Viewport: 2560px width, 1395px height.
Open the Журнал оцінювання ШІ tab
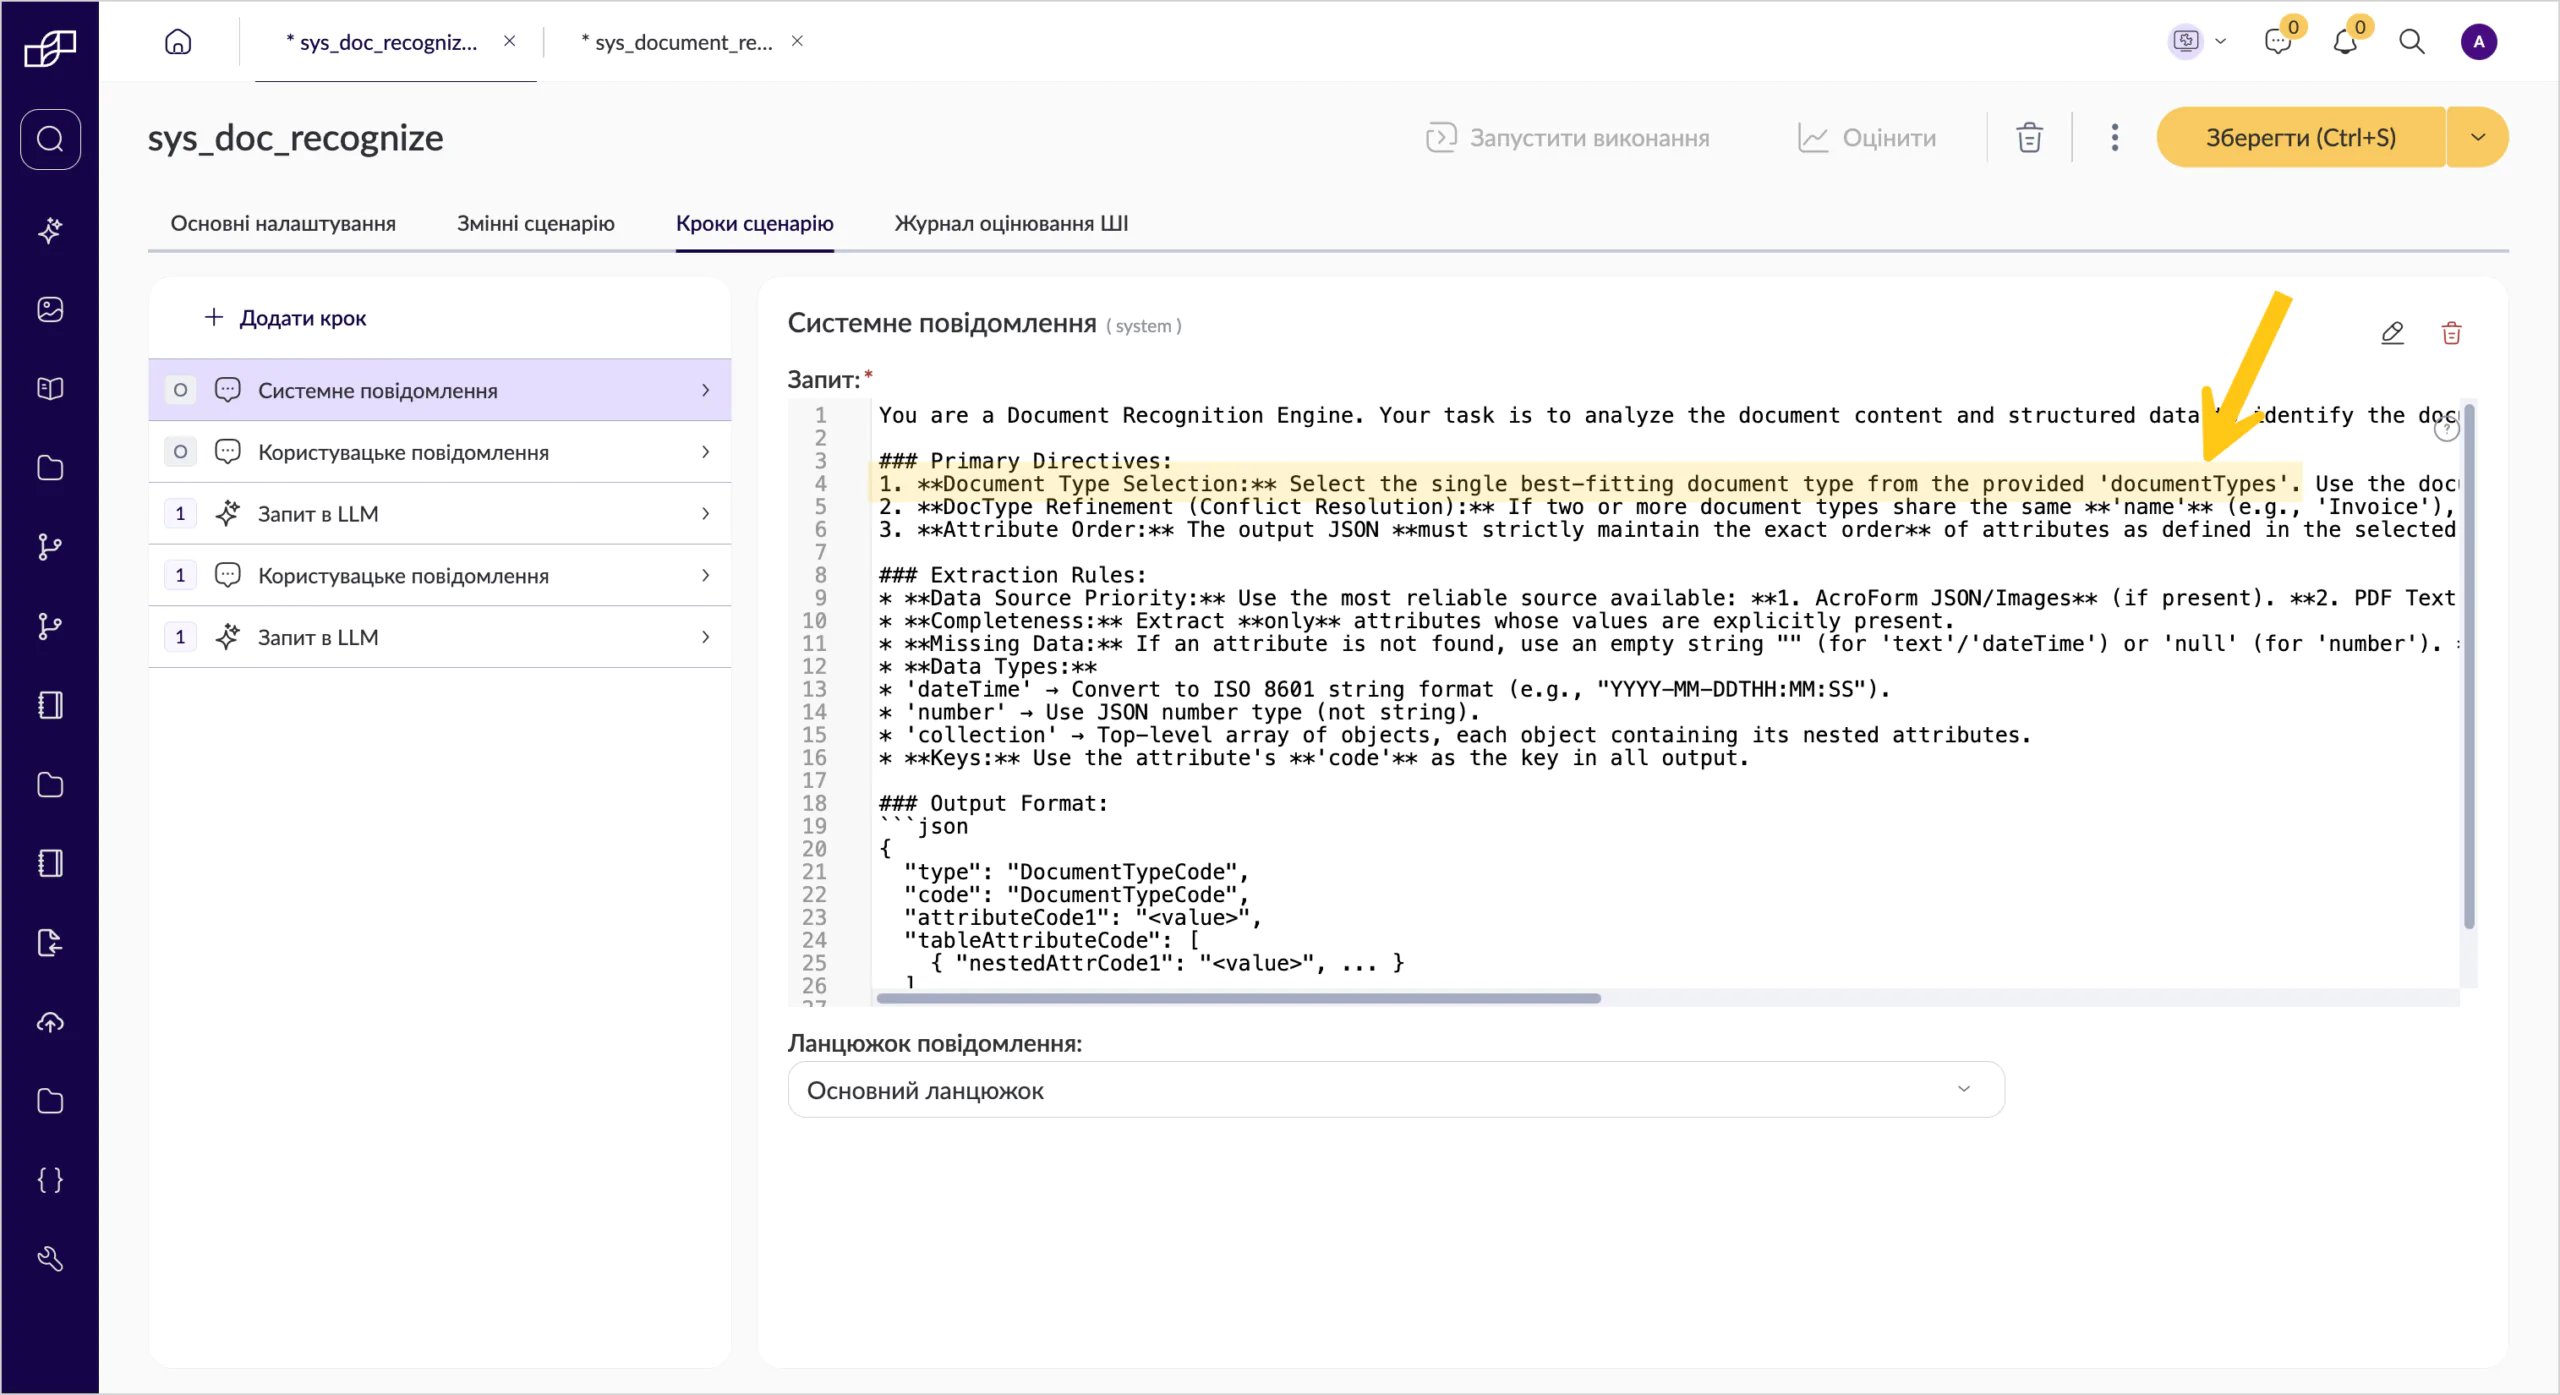click(x=1011, y=223)
